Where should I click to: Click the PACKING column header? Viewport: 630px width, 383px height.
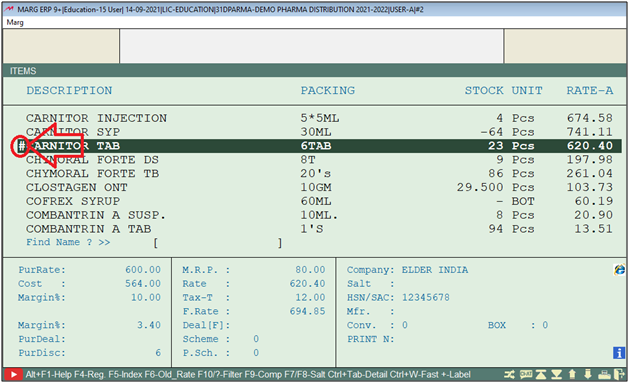[328, 90]
